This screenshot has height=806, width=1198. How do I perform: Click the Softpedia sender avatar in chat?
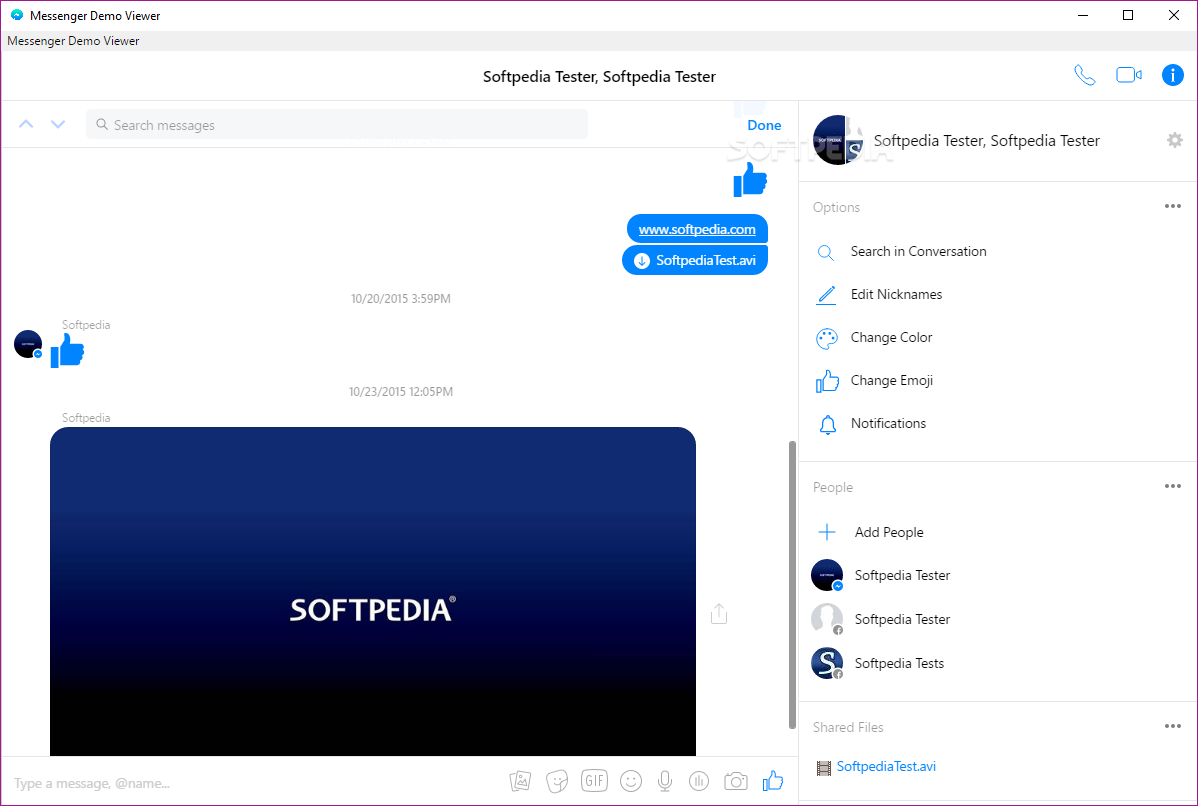(28, 344)
